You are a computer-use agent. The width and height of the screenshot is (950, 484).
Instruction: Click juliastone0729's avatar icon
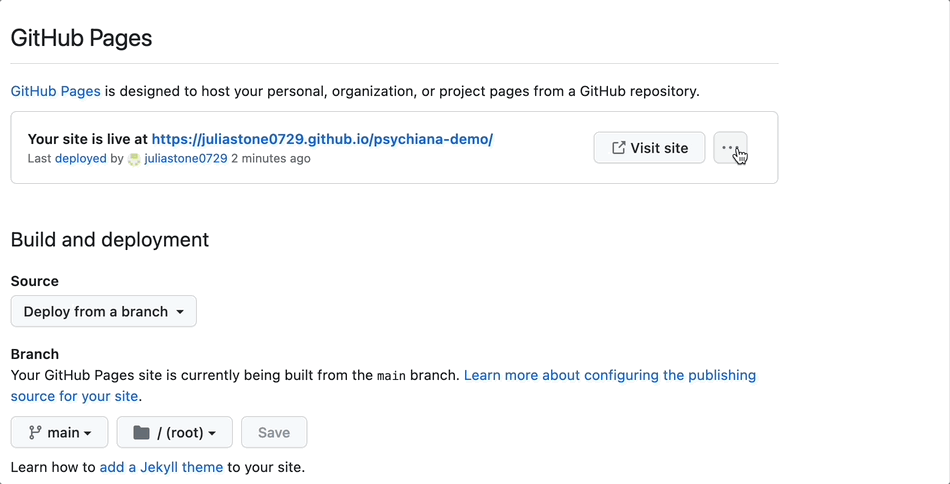(135, 159)
